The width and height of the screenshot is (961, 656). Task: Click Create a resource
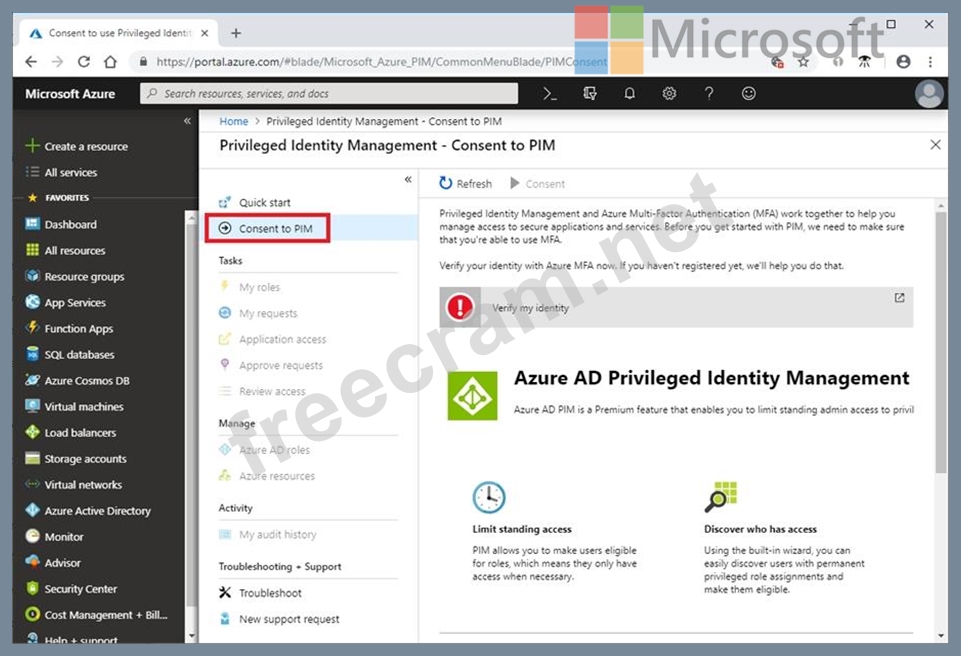tap(86, 146)
